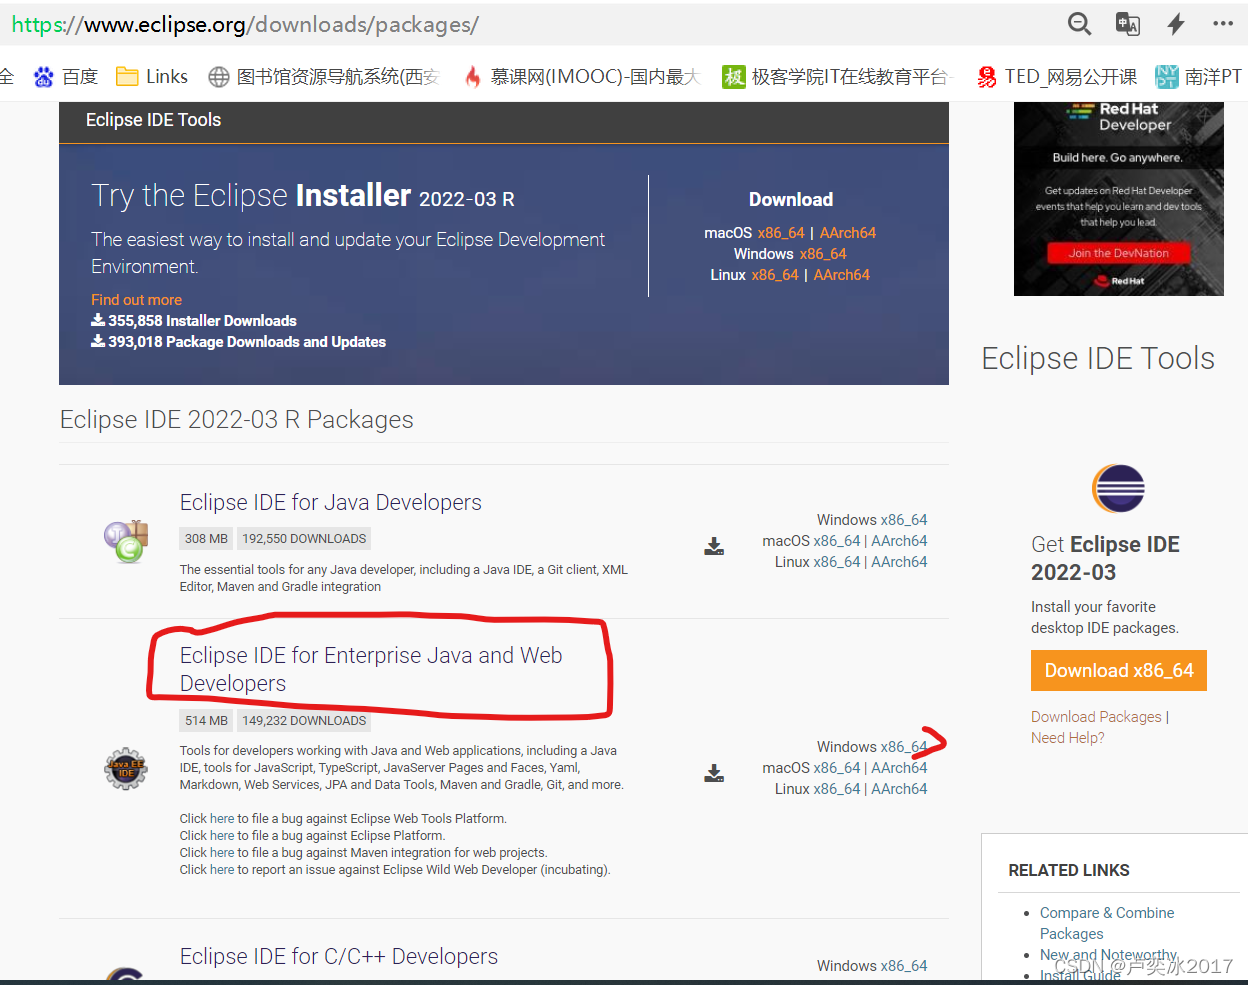Click the browser zoom magnifier icon
Image resolution: width=1248 pixels, height=985 pixels.
(1079, 24)
